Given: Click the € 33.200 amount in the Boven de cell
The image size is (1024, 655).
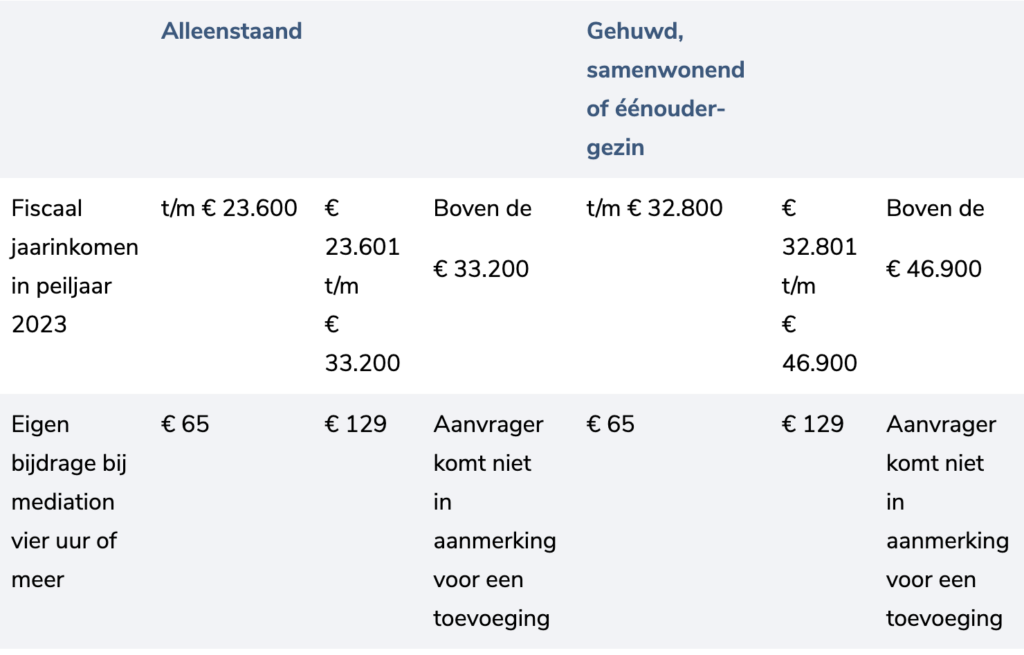Looking at the screenshot, I should pos(481,269).
